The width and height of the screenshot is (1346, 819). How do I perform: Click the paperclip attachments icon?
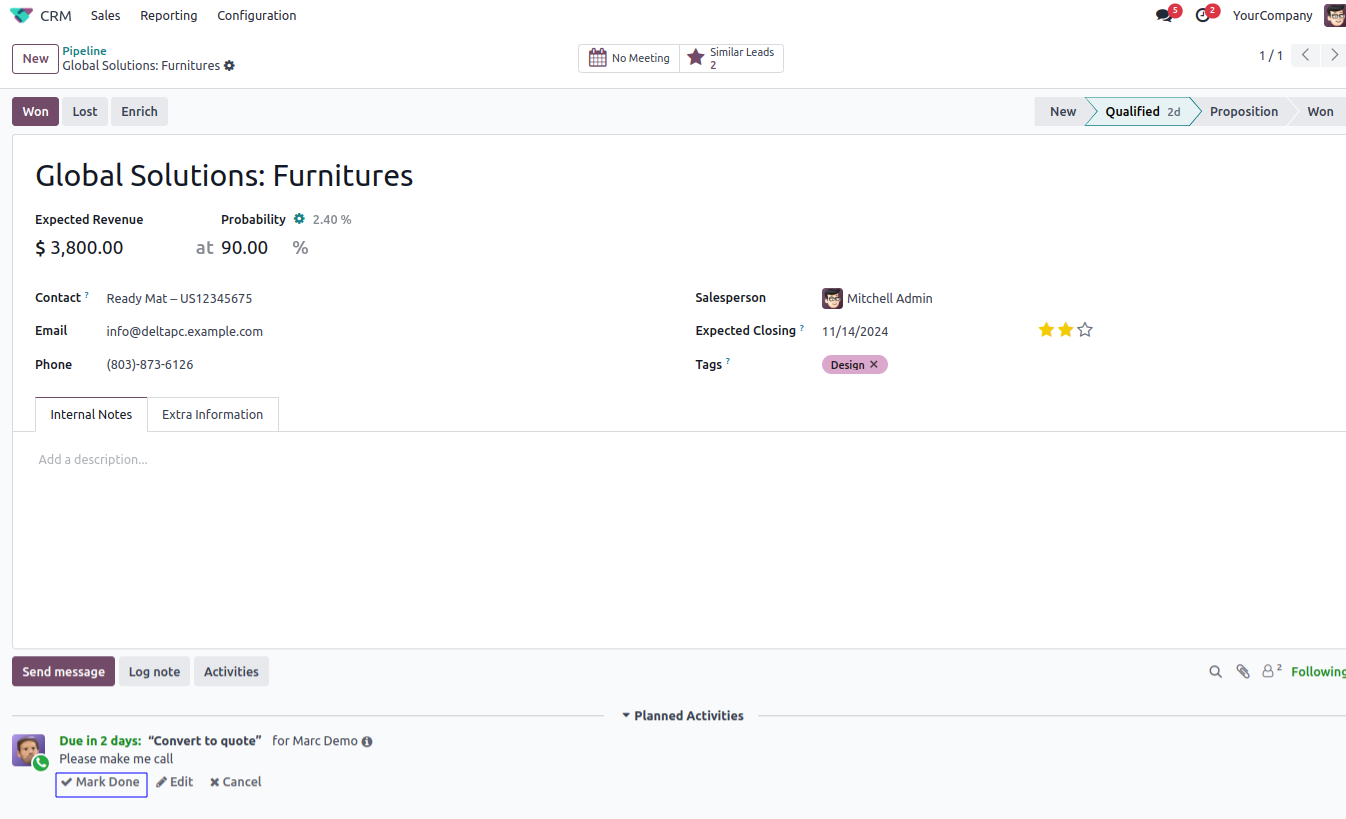pos(1243,672)
